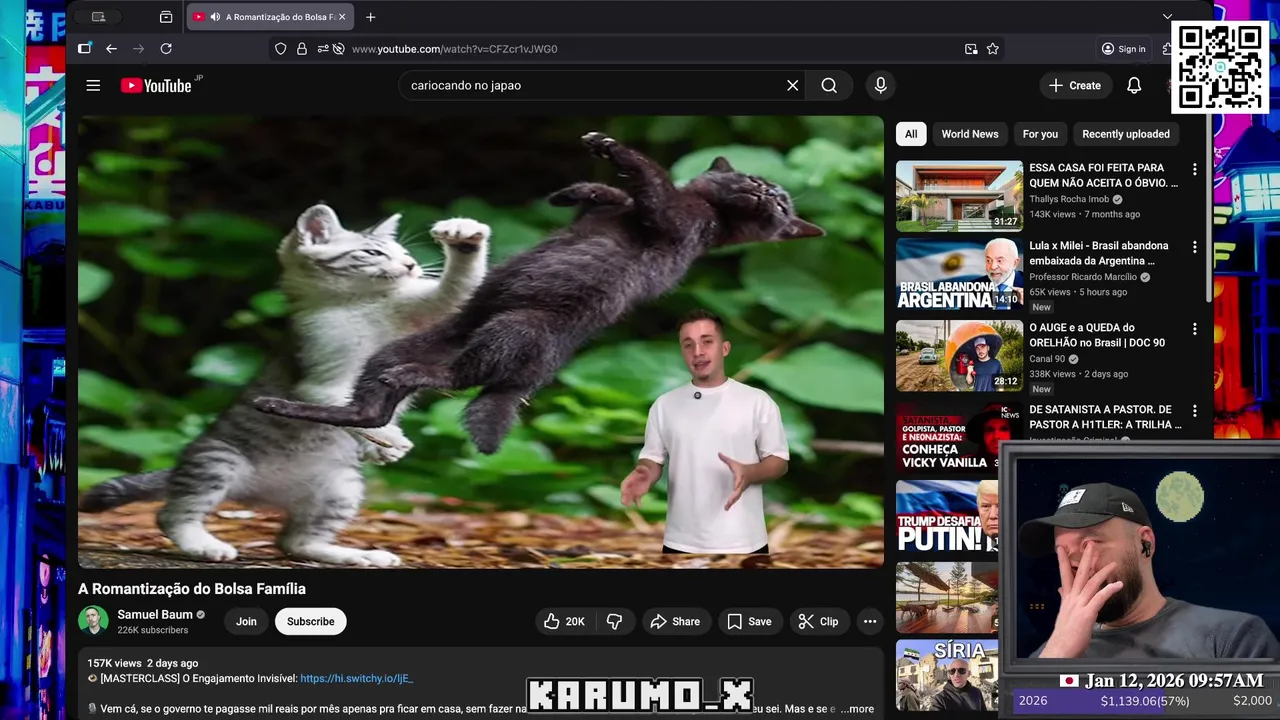Like the video (20K thumbs up)

tap(564, 621)
